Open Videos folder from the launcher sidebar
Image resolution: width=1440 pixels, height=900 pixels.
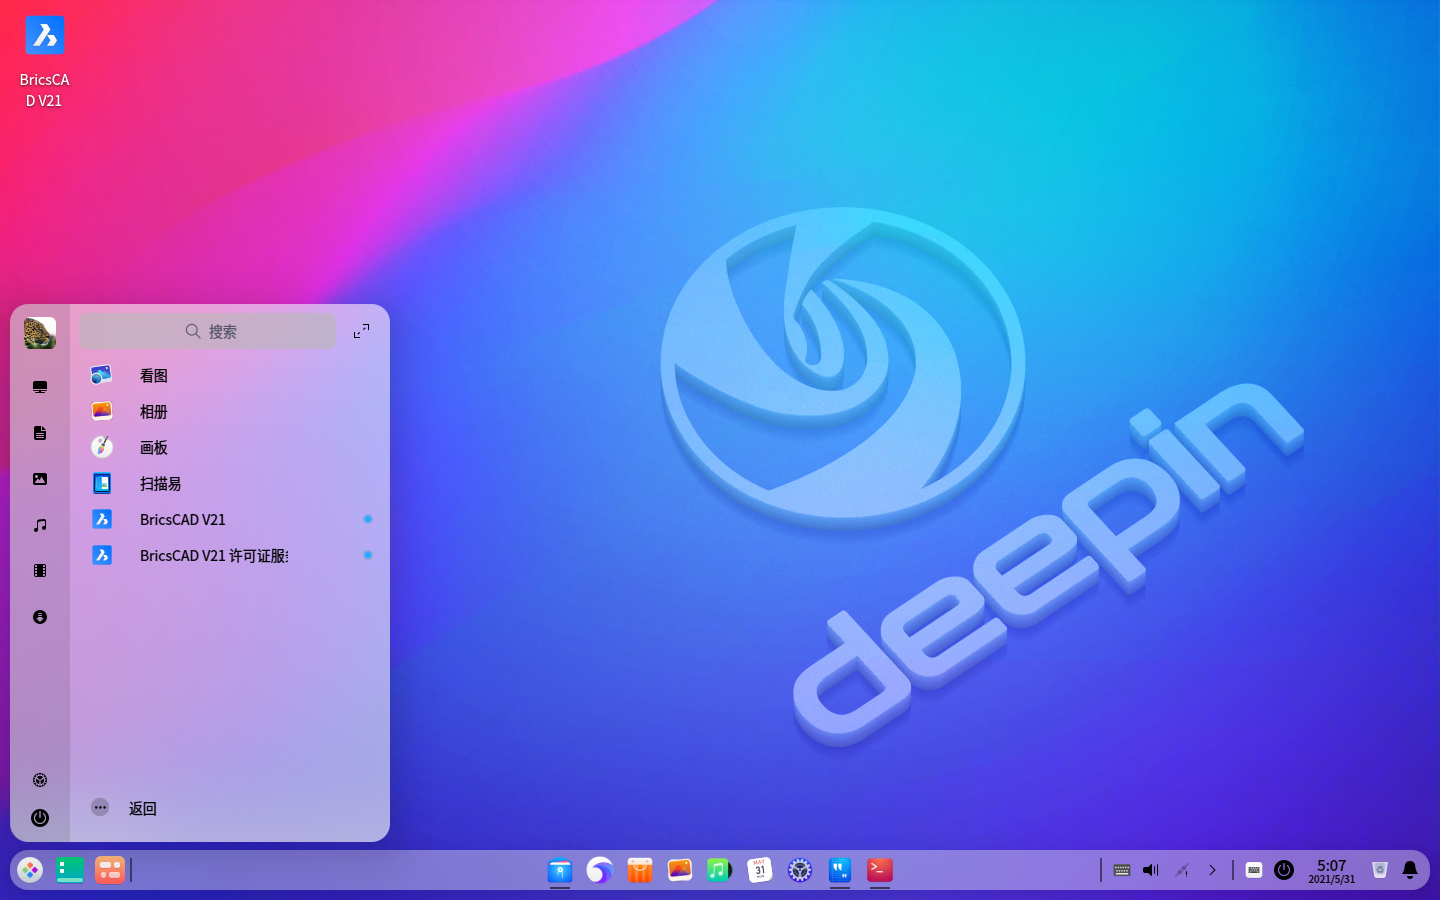(40, 571)
